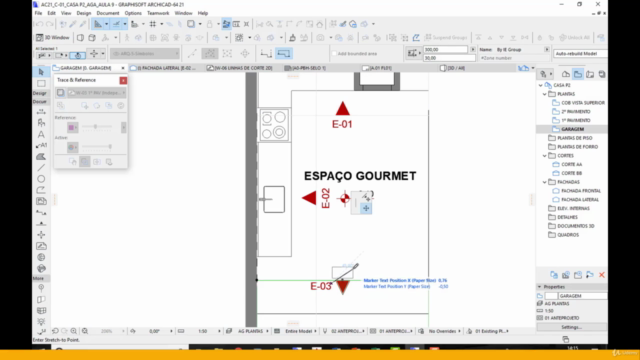
Task: Toggle Fit in Window zoom icon
Action: pyautogui.click(x=85, y=331)
